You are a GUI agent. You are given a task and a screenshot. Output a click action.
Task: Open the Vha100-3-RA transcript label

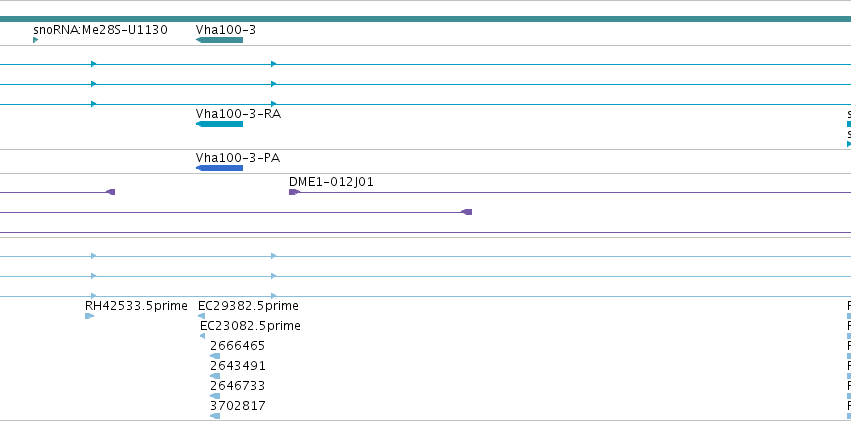point(238,114)
